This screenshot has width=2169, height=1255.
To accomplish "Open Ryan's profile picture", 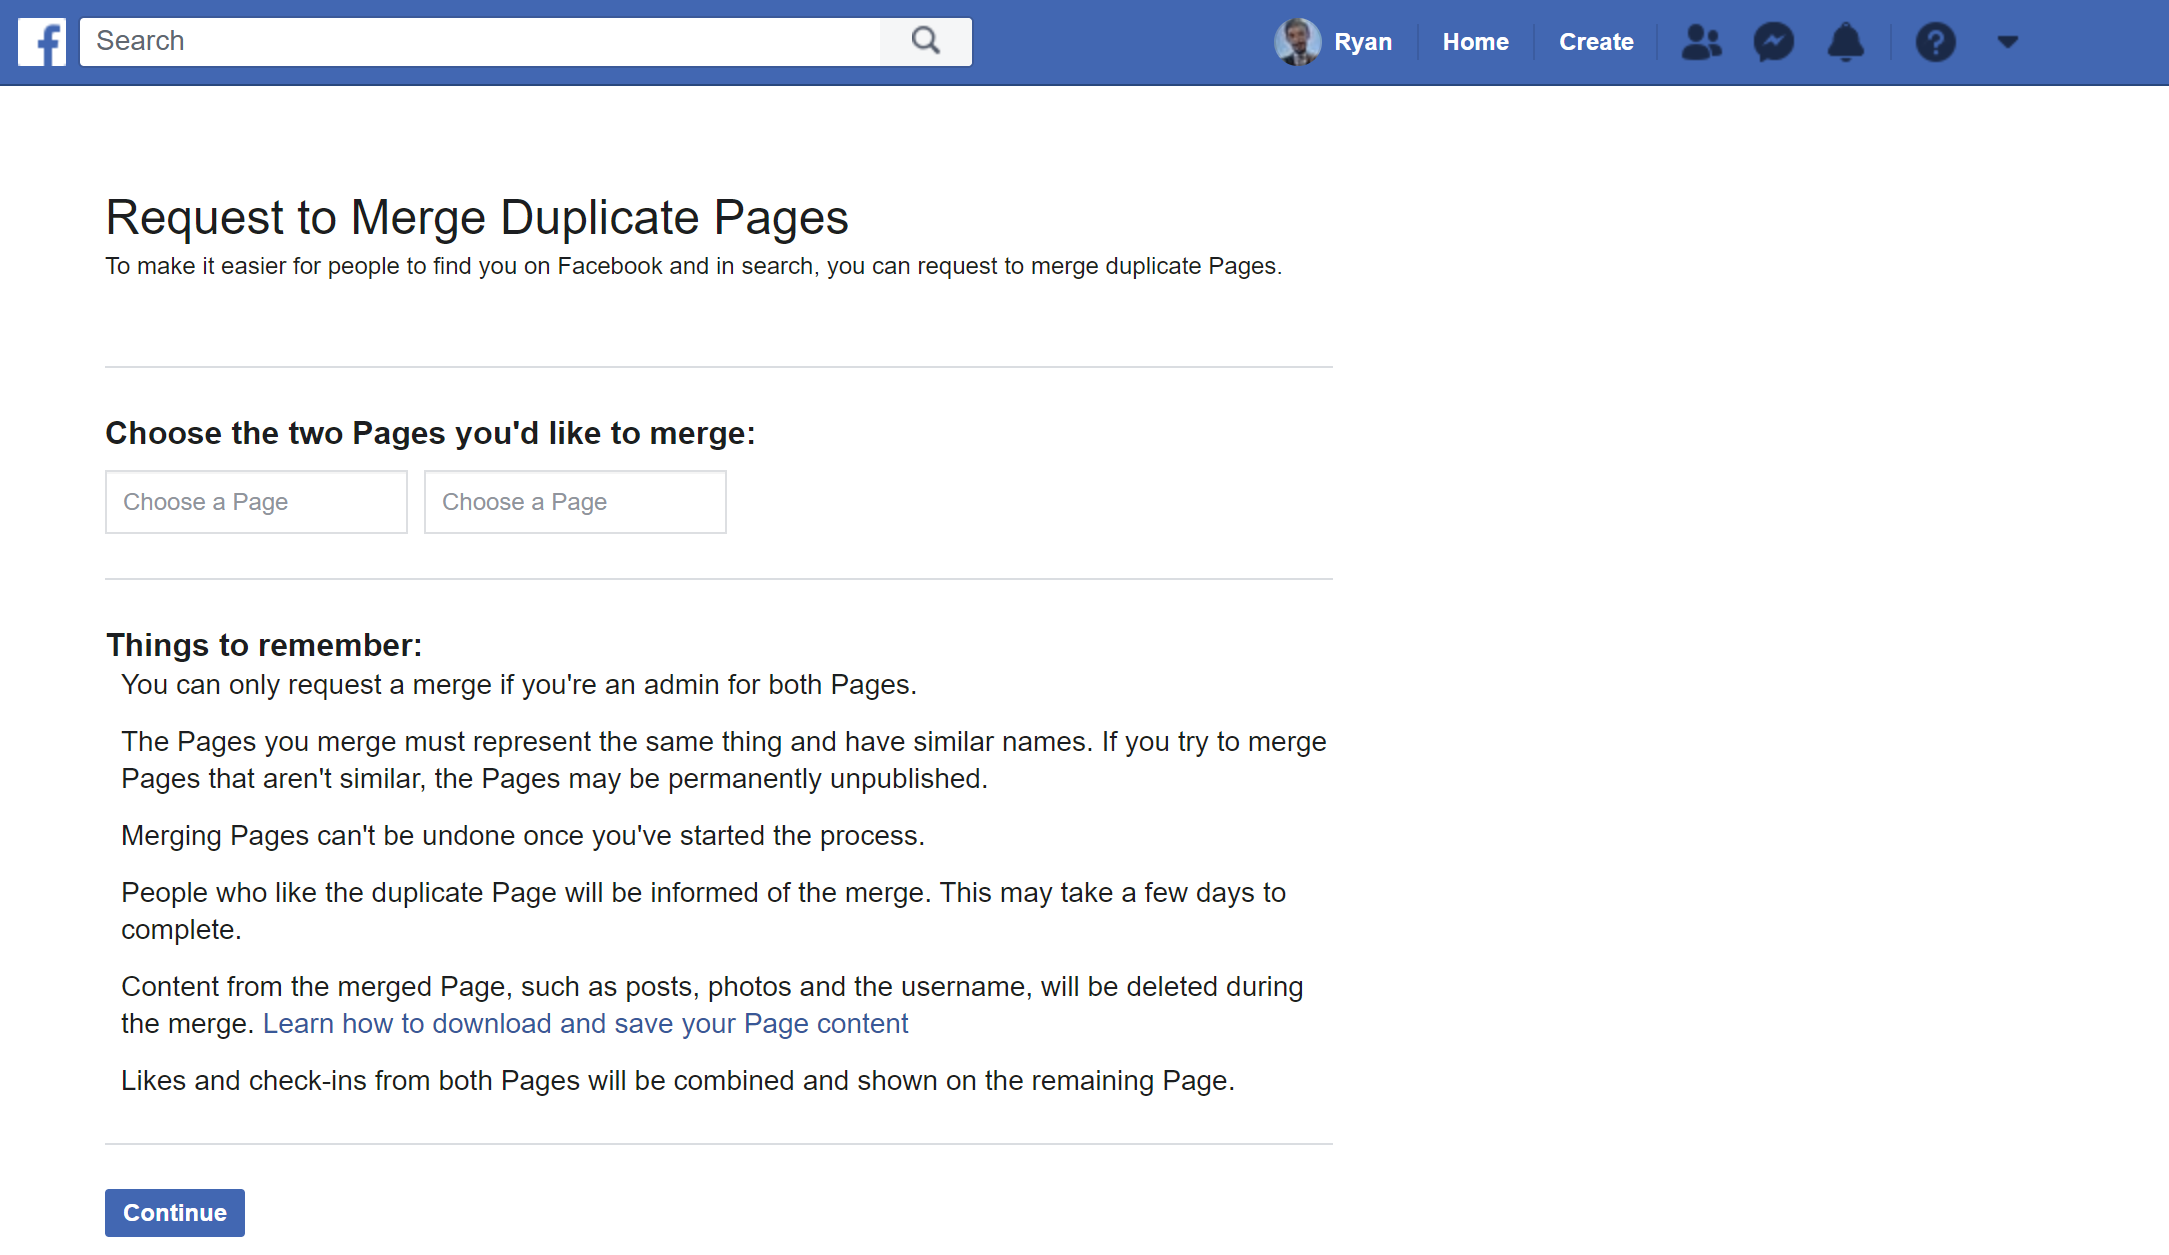I will (1297, 42).
